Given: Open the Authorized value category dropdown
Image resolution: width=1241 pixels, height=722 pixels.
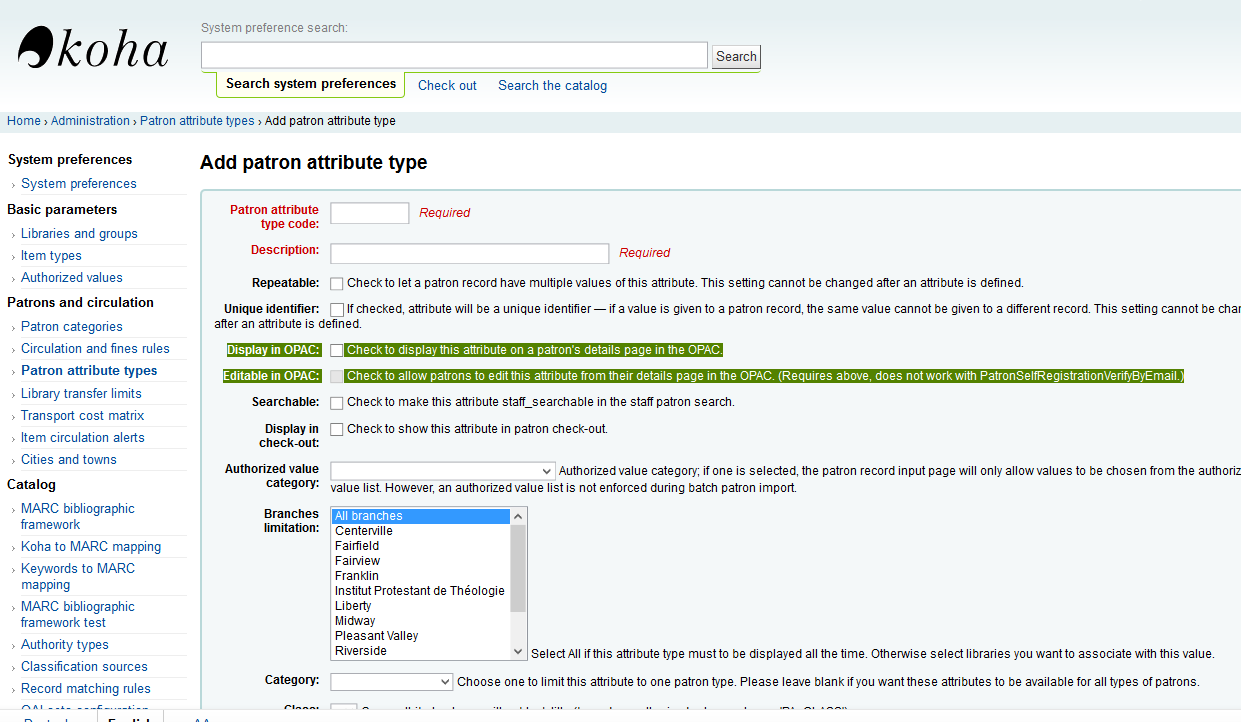Looking at the screenshot, I should tap(443, 471).
